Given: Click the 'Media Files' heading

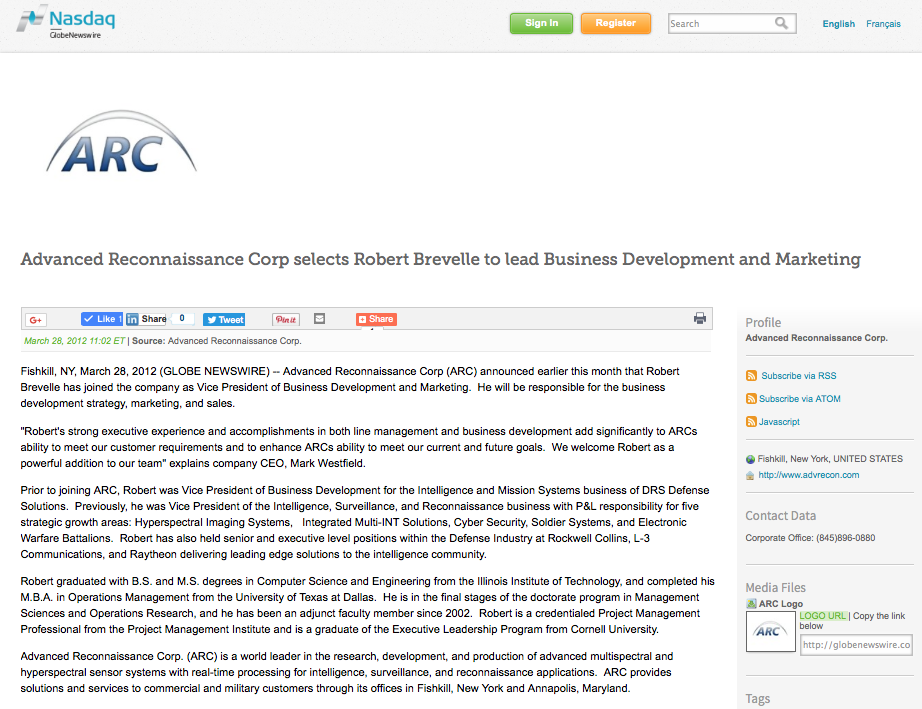Looking at the screenshot, I should click(x=776, y=587).
